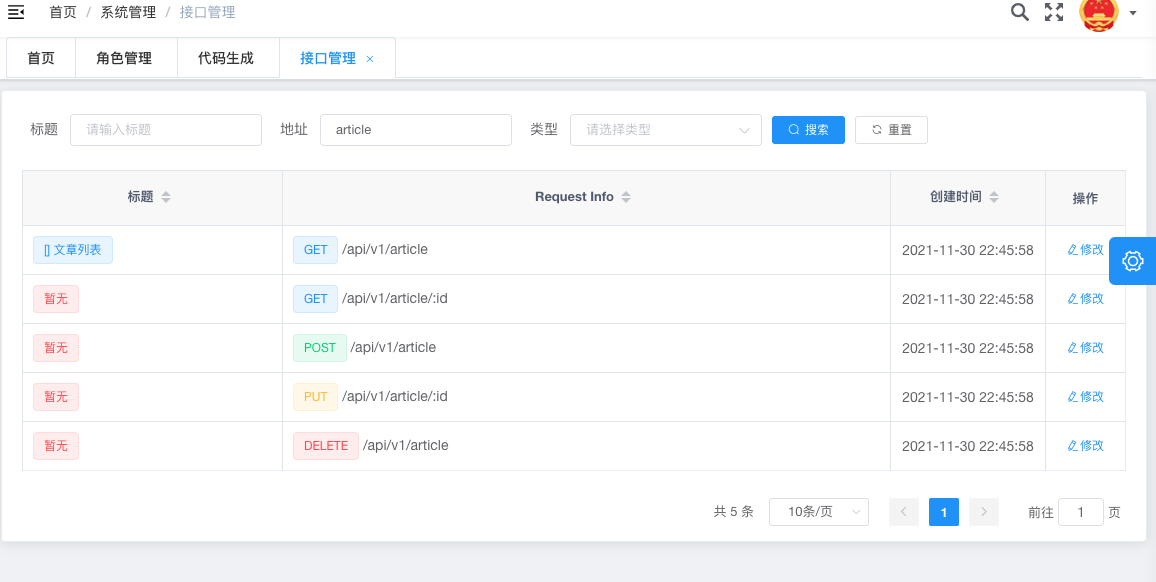The height and width of the screenshot is (582, 1156).
Task: Go to the next page with the arrow
Action: [x=983, y=511]
